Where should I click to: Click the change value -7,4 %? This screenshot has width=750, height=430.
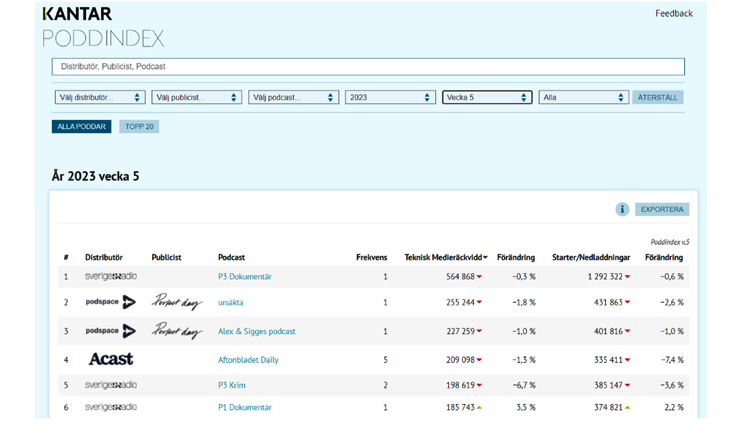(672, 360)
